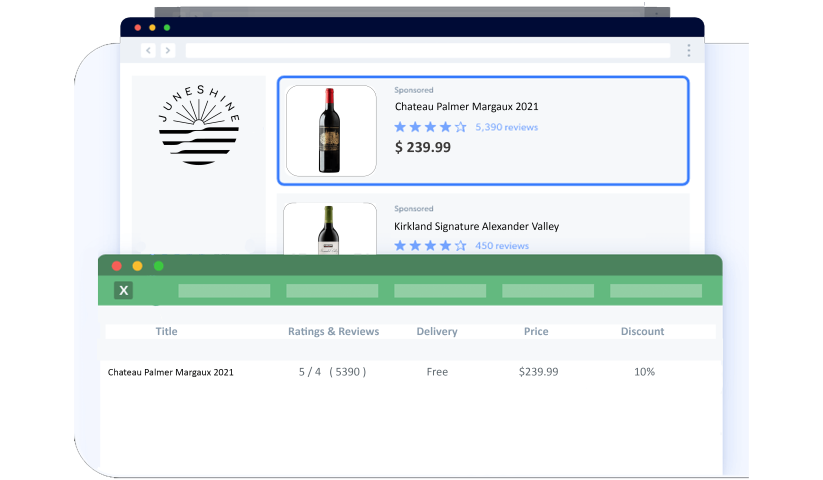Select the 5 / 4 ( 5390 ) cell
The width and height of the screenshot is (823, 480).
pos(333,372)
